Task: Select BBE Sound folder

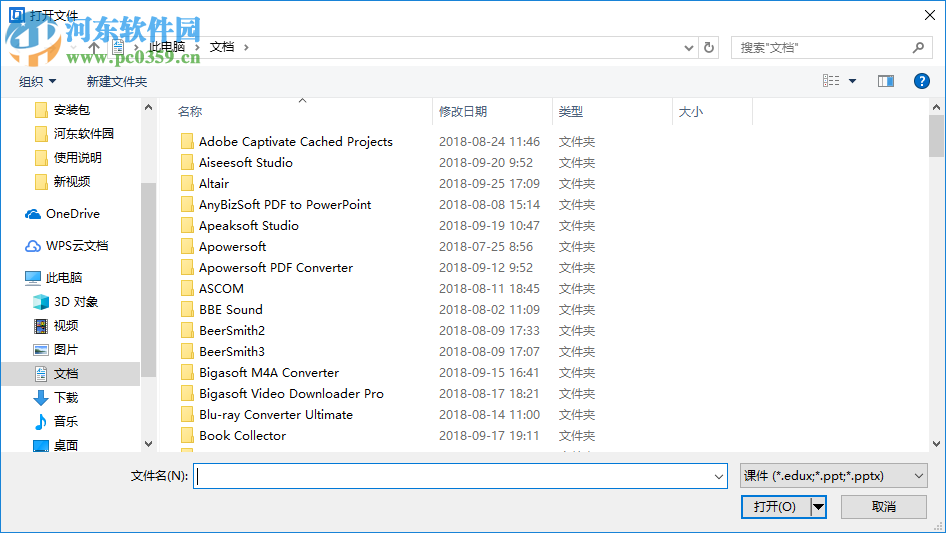Action: click(x=231, y=310)
